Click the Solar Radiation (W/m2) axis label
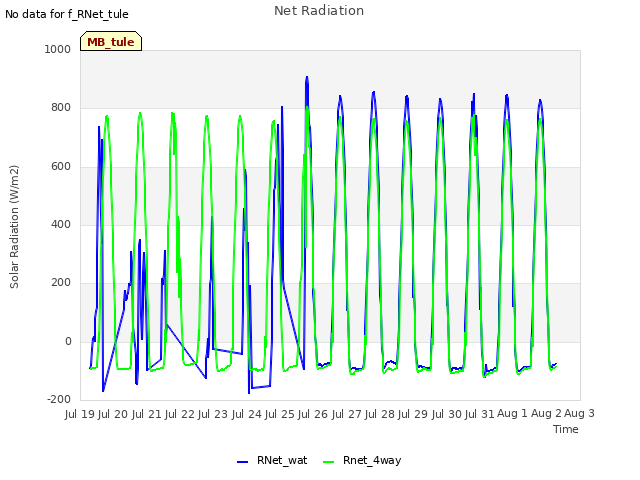This screenshot has width=640, height=480. (x=14, y=227)
